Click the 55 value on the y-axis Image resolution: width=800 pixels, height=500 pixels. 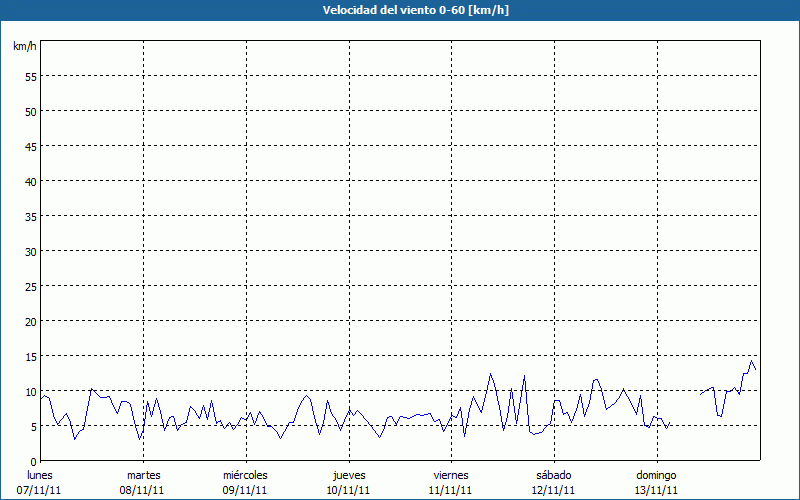30,76
